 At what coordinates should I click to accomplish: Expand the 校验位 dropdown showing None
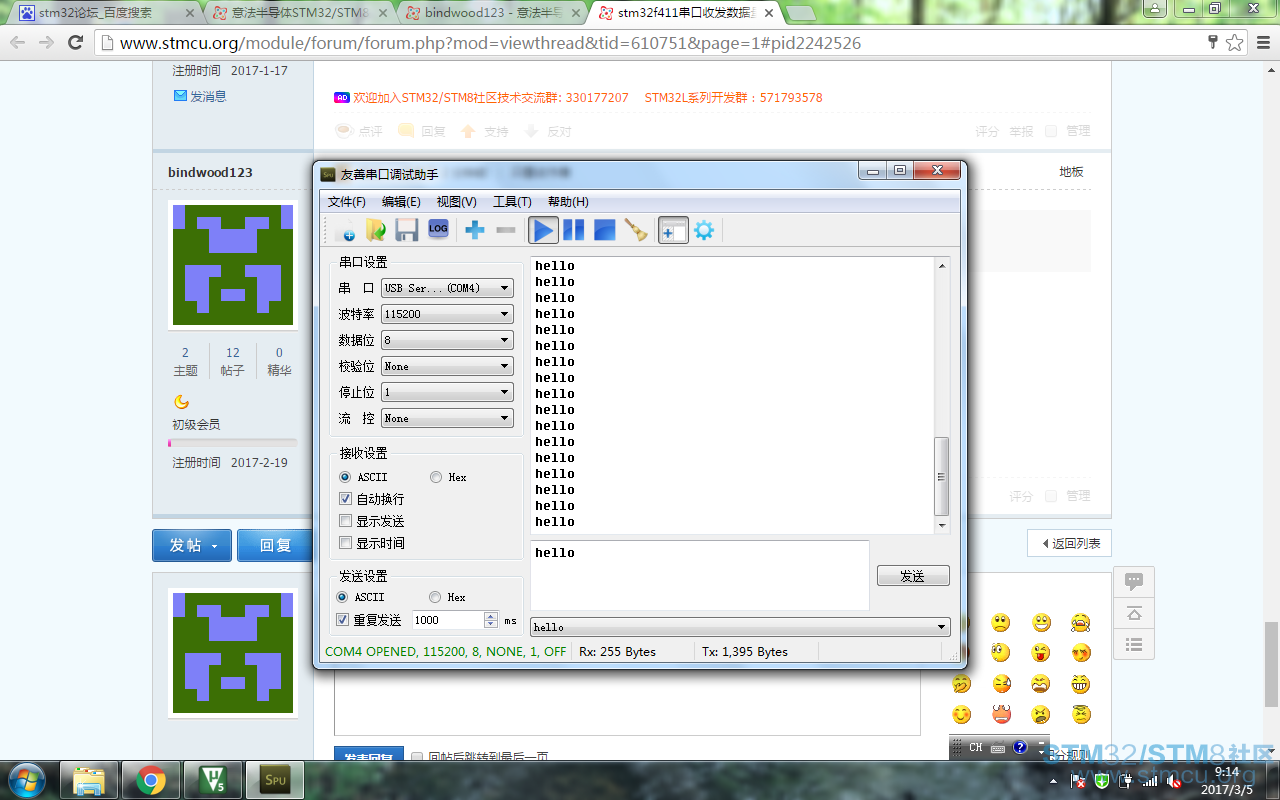click(447, 366)
